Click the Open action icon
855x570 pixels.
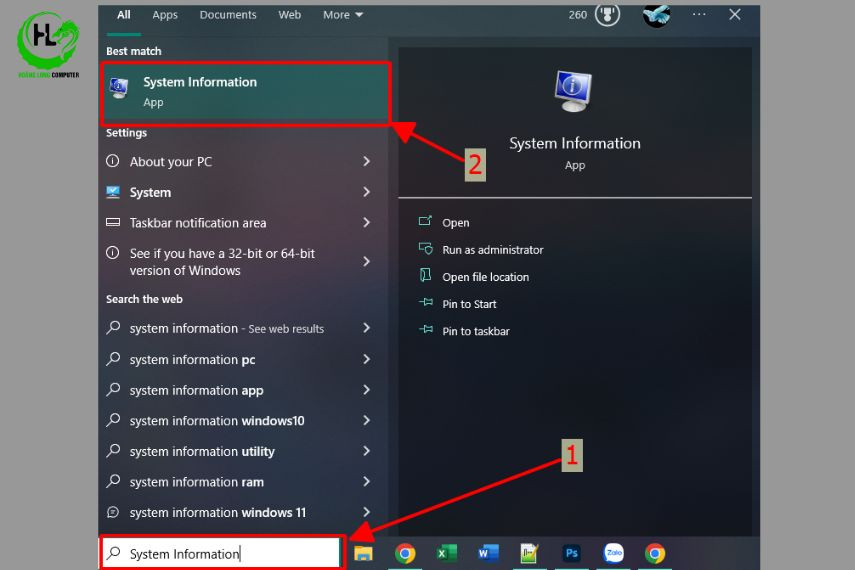point(425,221)
